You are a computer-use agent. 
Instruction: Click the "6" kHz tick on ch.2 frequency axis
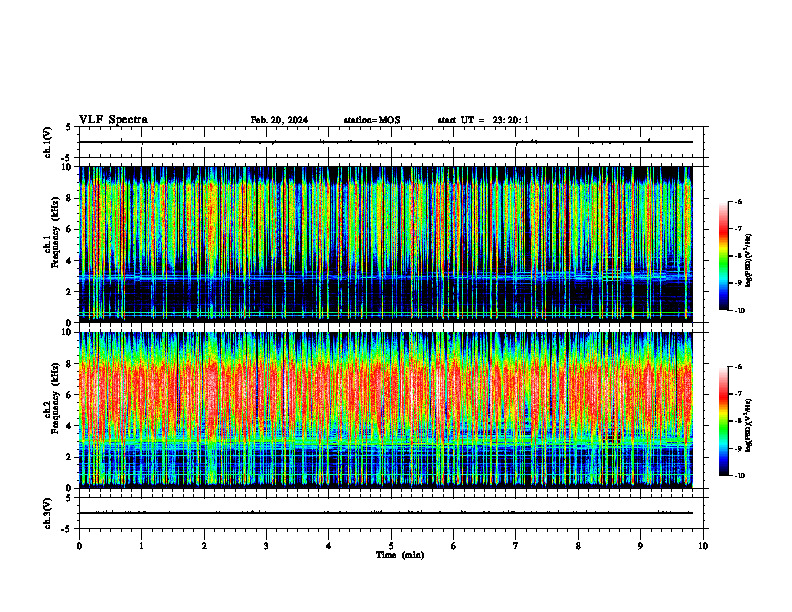coord(70,395)
